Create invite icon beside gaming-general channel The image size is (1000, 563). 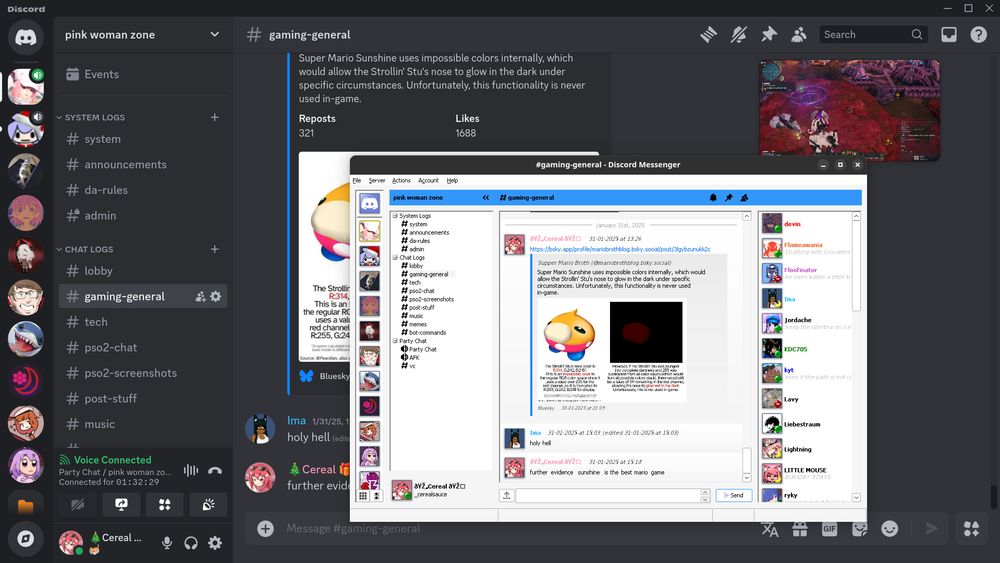pyautogui.click(x=200, y=296)
